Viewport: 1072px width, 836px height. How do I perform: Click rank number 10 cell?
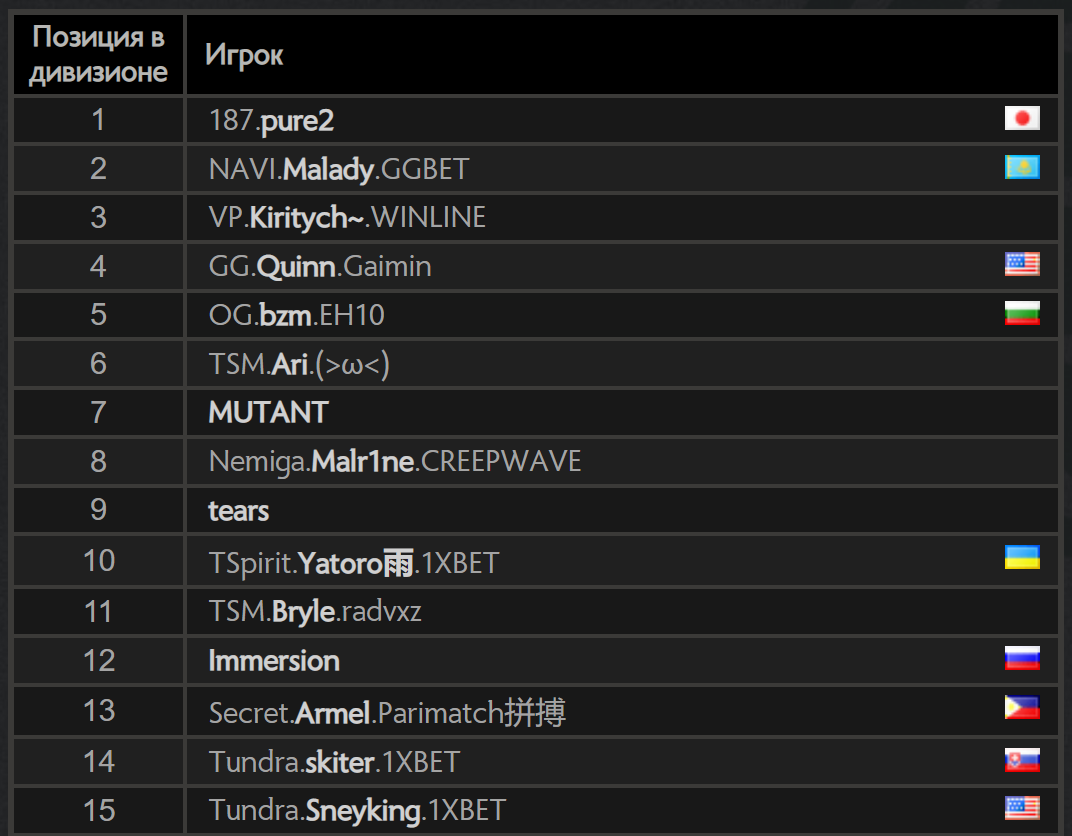[x=98, y=561]
